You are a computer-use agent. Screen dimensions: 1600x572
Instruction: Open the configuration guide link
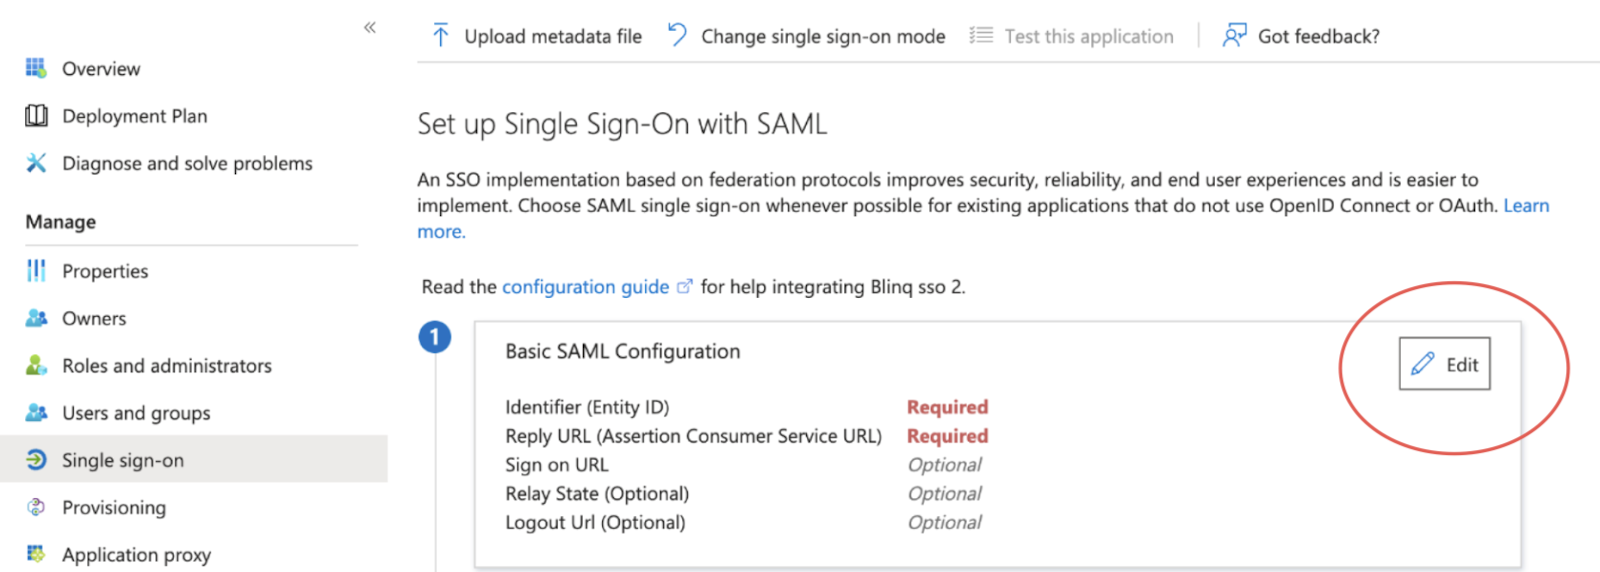(x=585, y=287)
